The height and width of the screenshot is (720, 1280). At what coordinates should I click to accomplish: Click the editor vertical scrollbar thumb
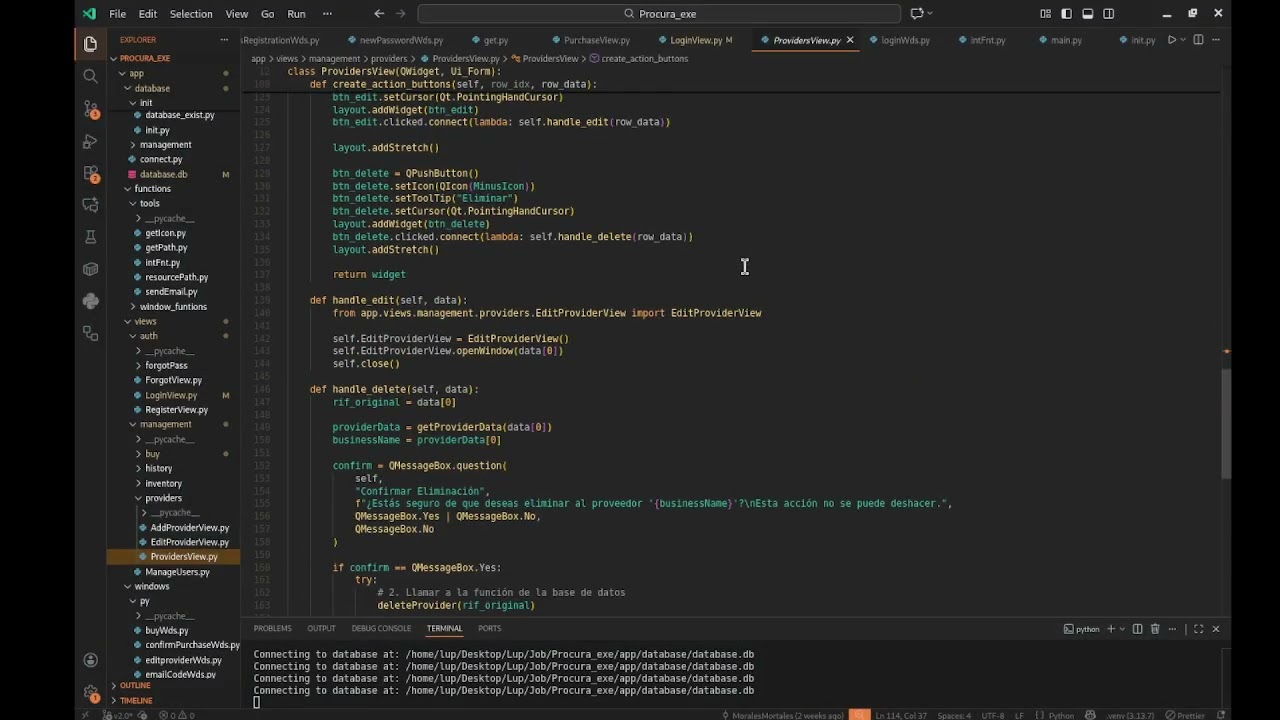click(x=1226, y=423)
